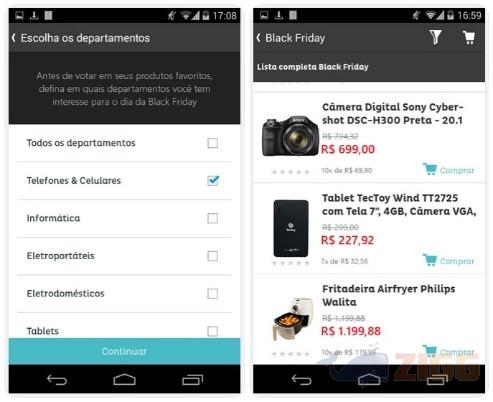Screen dimensions: 493x402
Task: Click Comprar for the TecToy Wind tablet
Action: coord(448,260)
